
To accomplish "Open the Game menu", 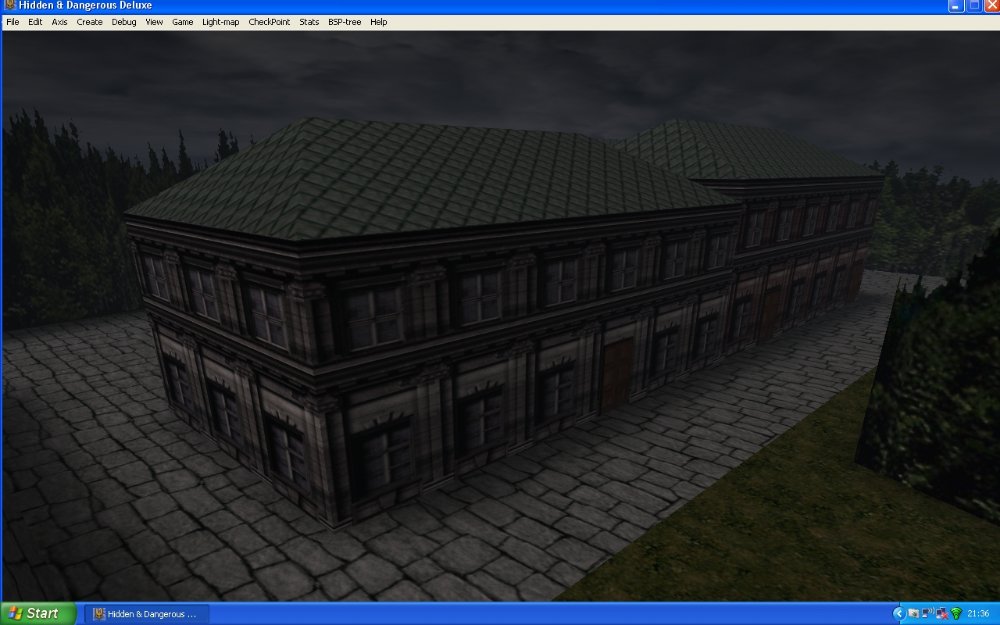I will pos(182,22).
